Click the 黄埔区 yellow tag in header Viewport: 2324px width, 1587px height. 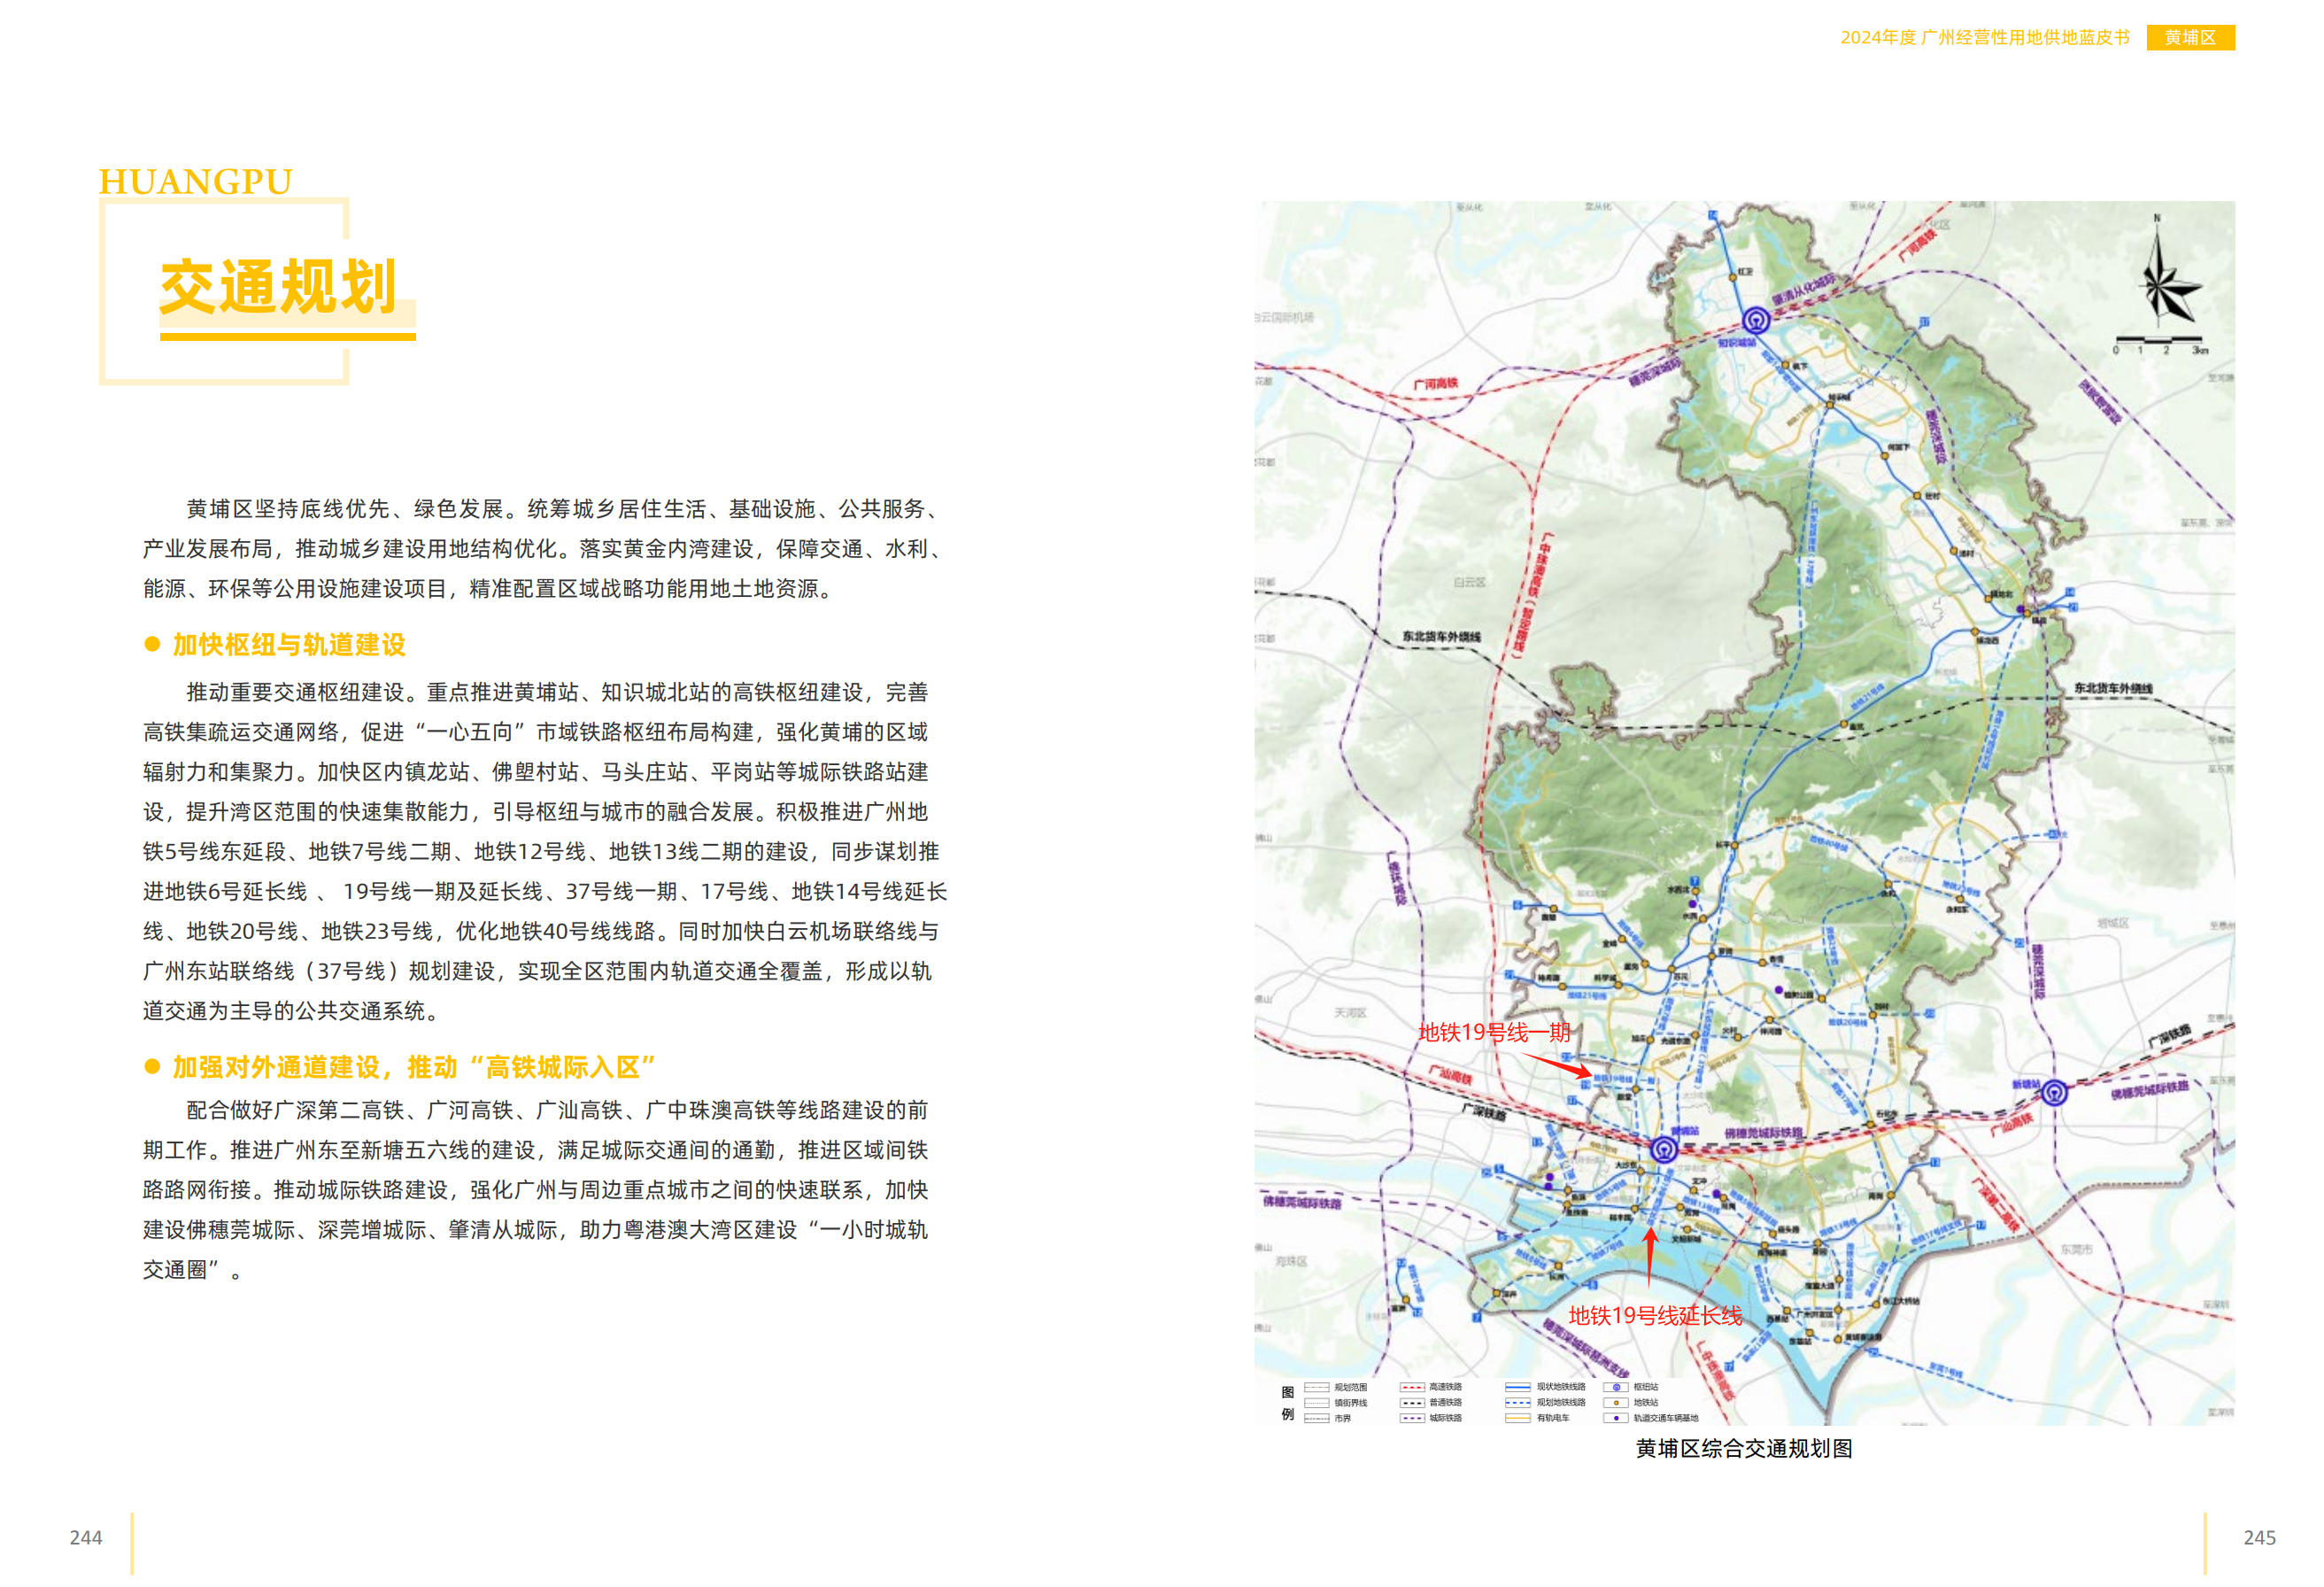coord(2190,37)
